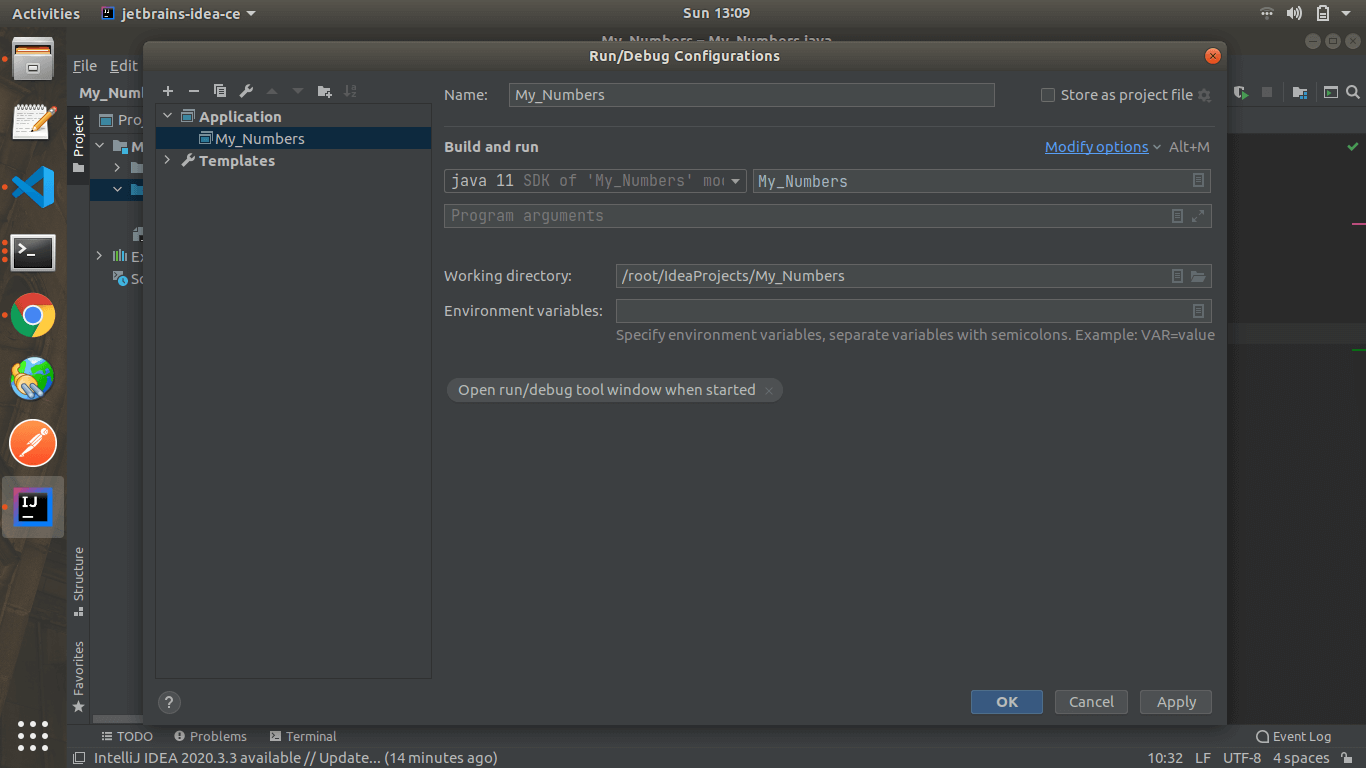Browse for a working directory folder
Viewport: 1366px width, 768px height.
point(1198,275)
